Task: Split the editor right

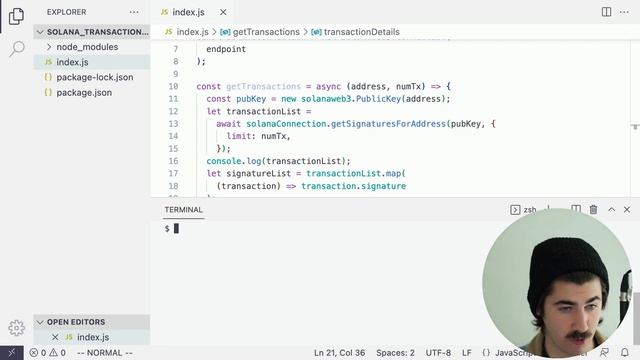Action: (606, 12)
